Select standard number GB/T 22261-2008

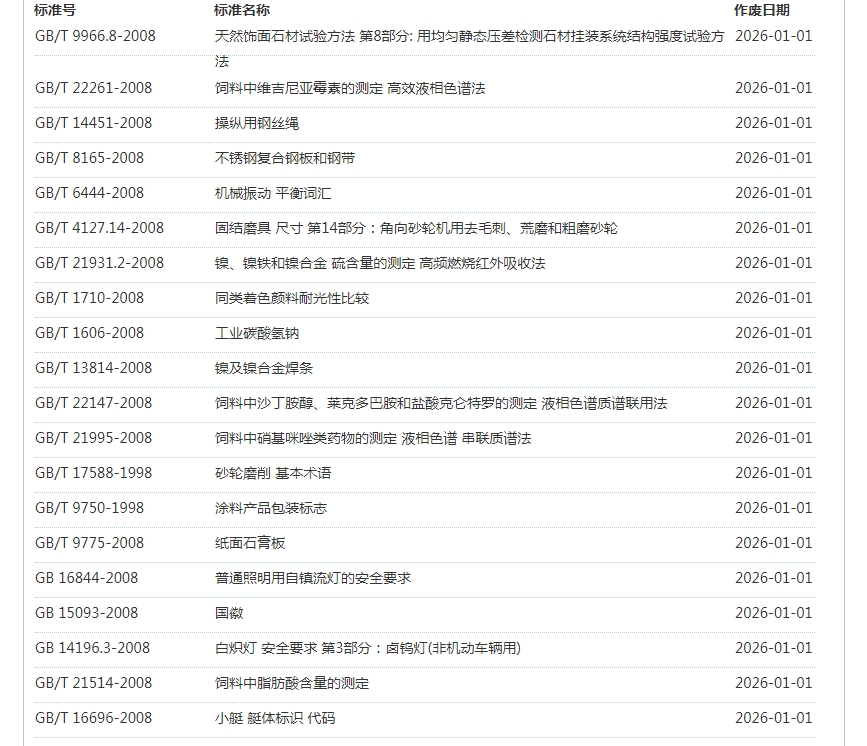pyautogui.click(x=93, y=88)
